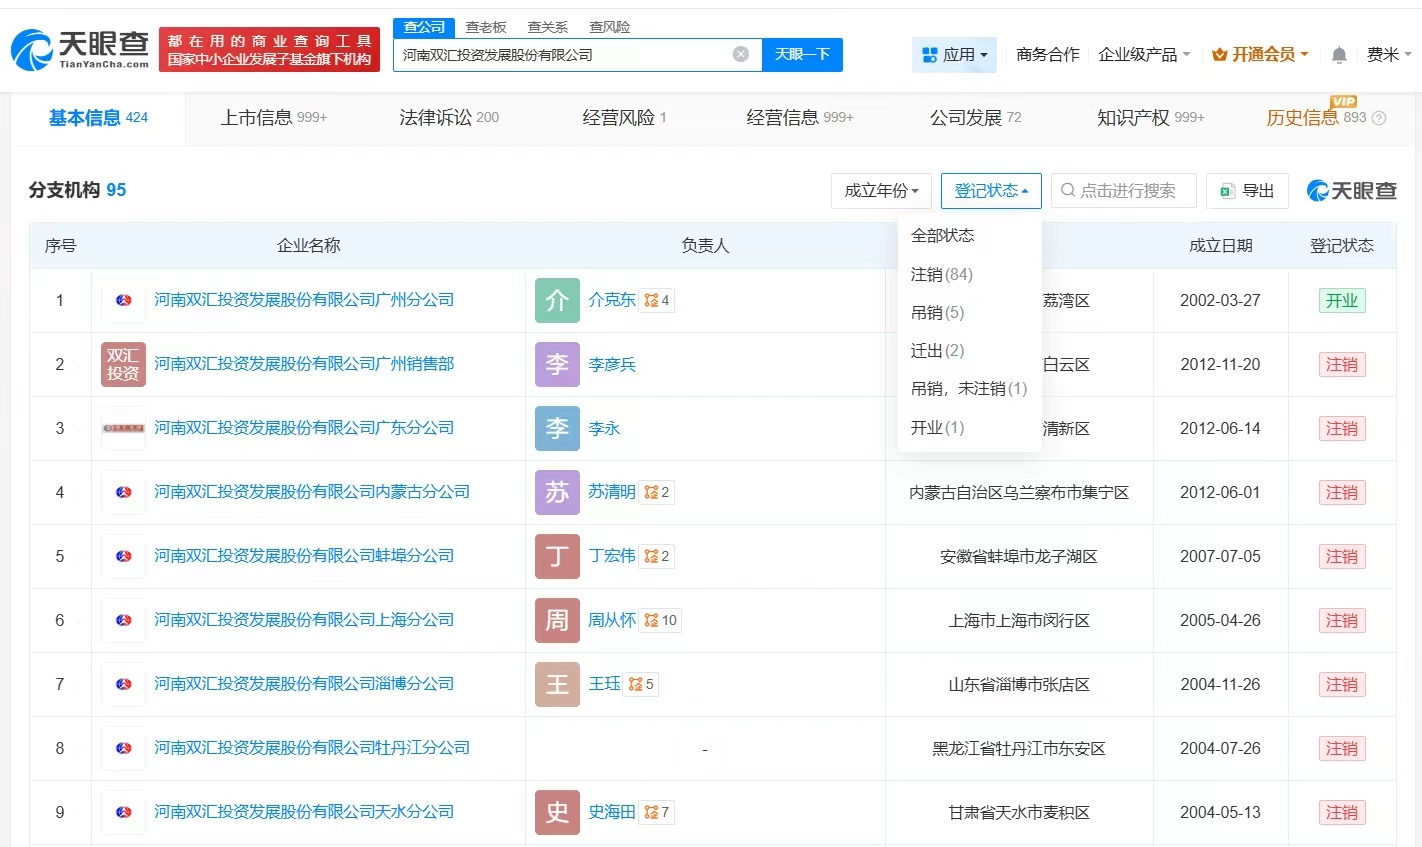
Task: Open the 费米 user account menu
Action: tap(1389, 55)
